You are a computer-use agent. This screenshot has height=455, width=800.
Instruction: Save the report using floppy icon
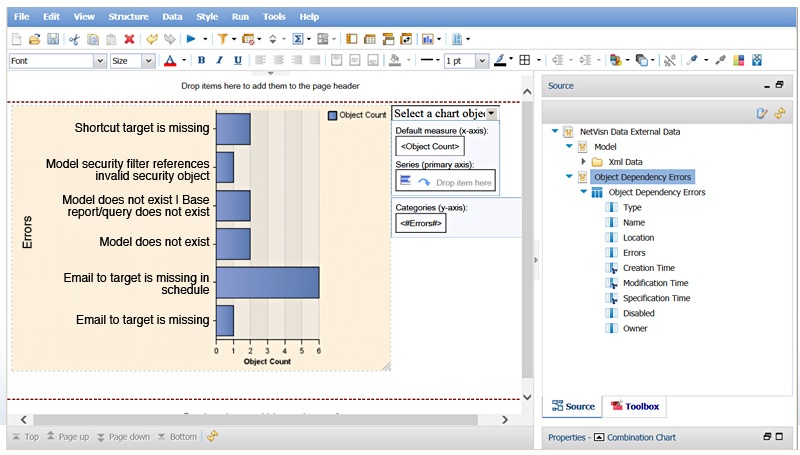click(53, 39)
